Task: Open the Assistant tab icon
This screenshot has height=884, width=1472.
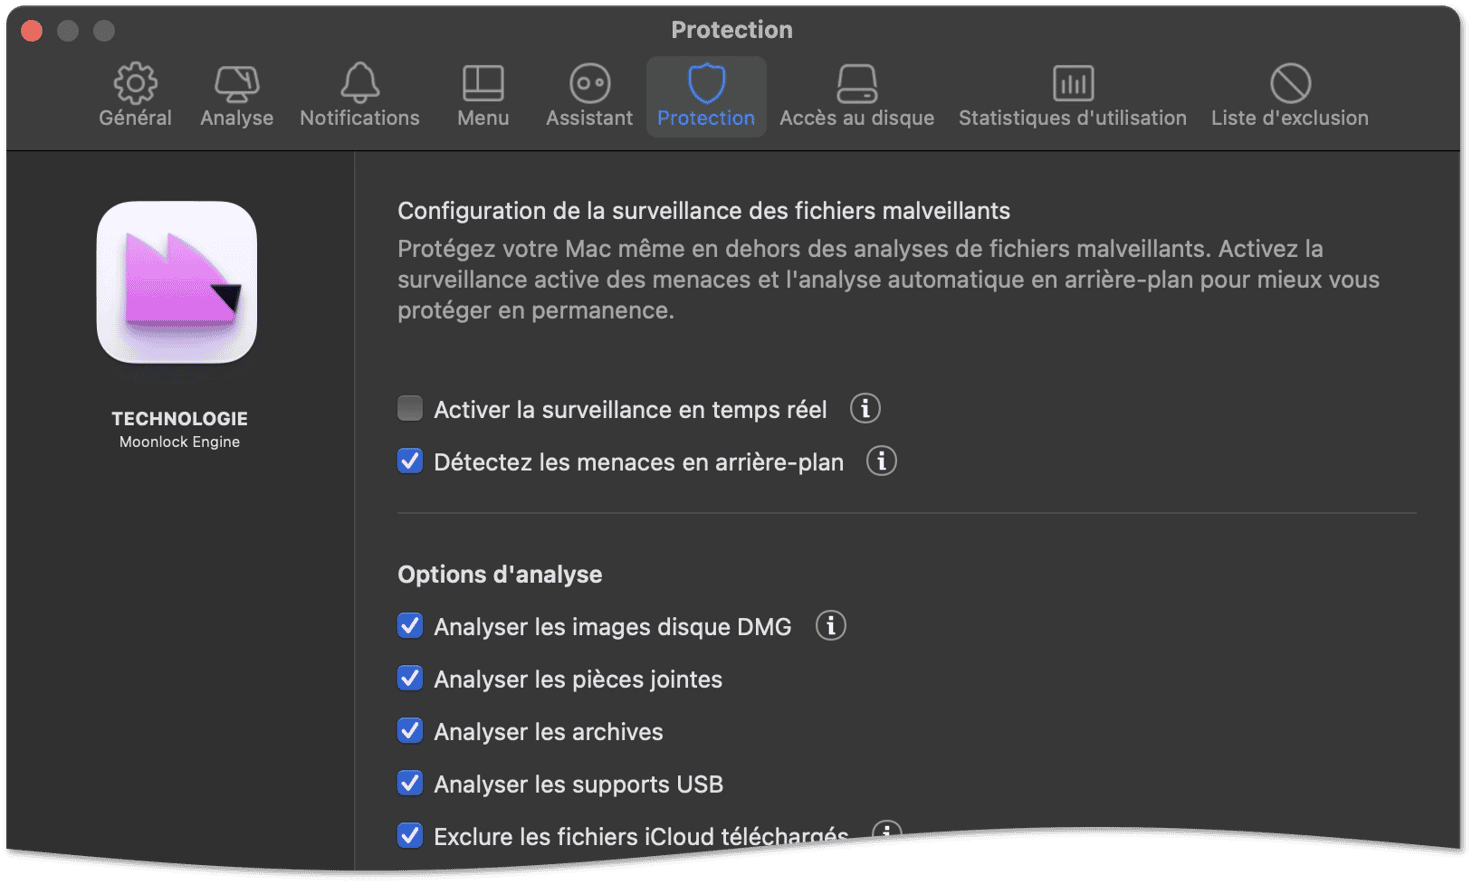Action: pyautogui.click(x=589, y=97)
